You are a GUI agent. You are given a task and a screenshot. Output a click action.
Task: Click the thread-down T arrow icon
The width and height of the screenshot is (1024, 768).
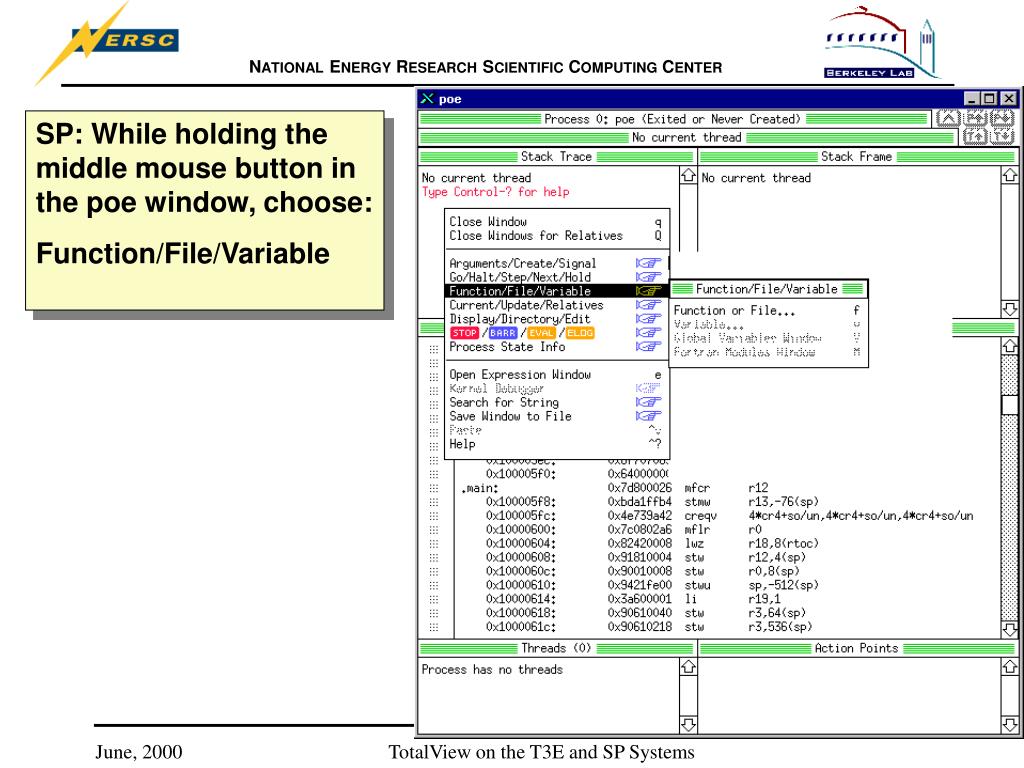[x=1002, y=136]
